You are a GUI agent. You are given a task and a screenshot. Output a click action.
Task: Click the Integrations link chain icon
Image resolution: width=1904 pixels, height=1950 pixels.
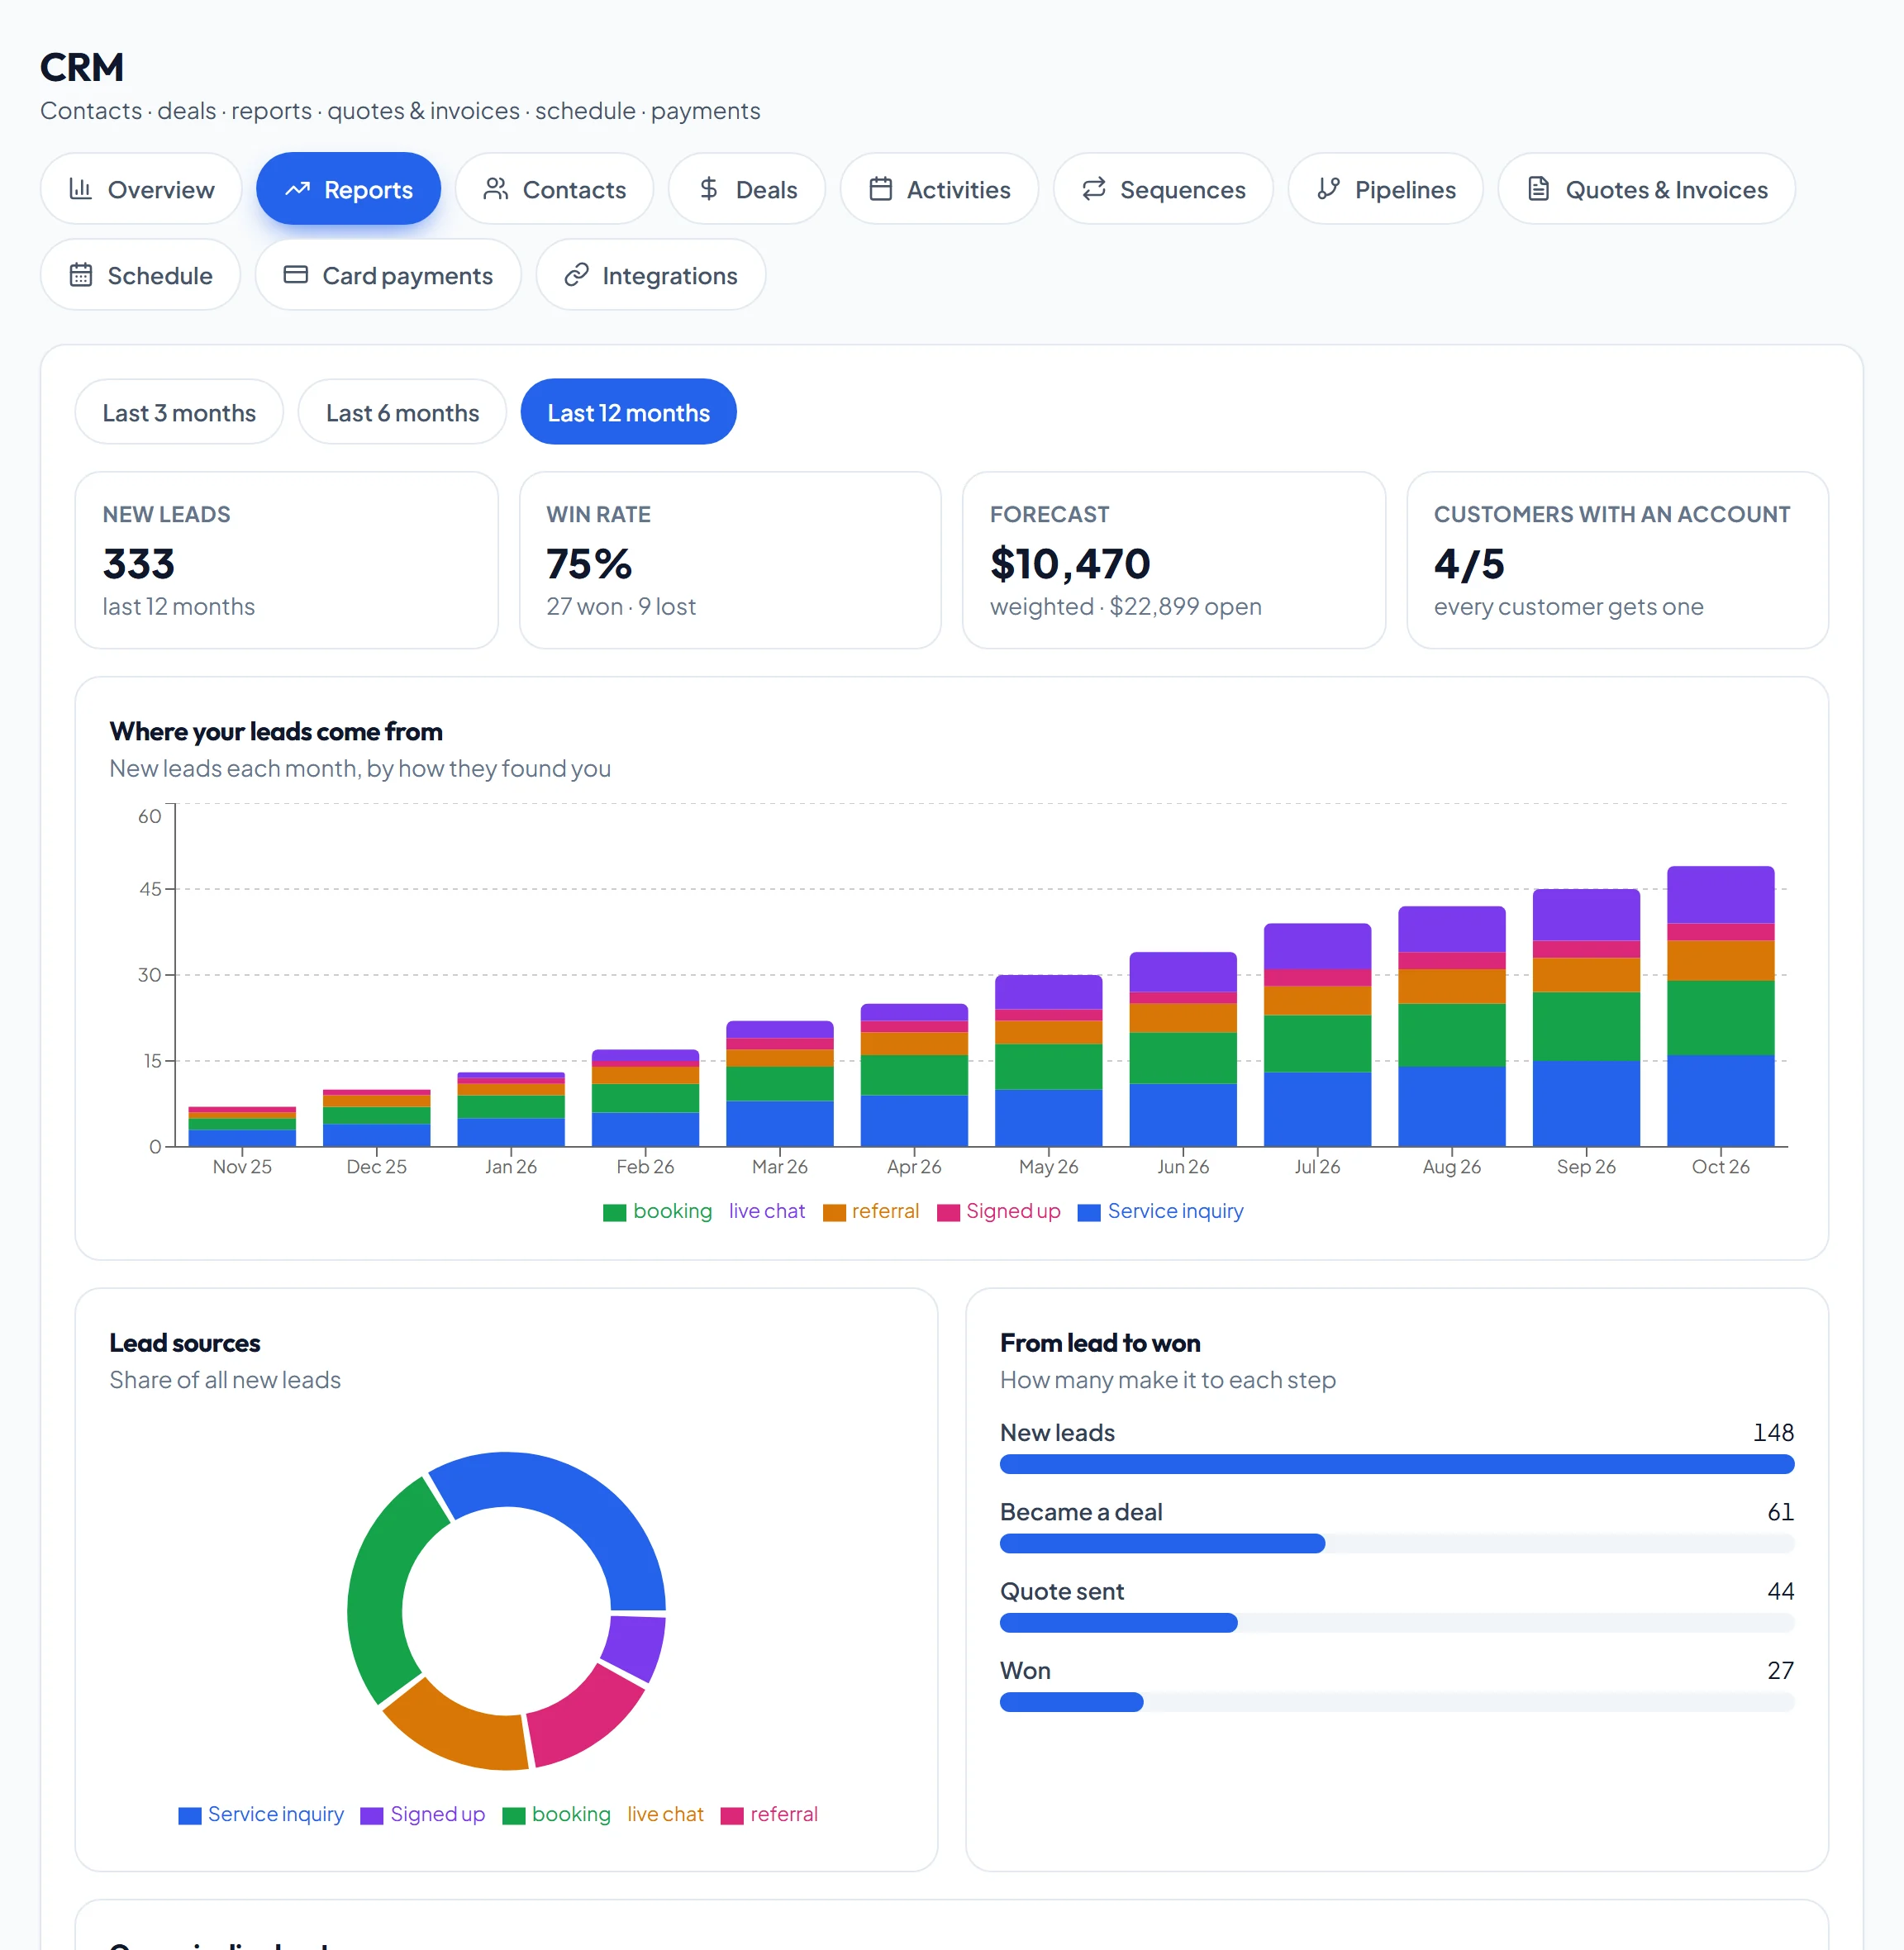pyautogui.click(x=576, y=275)
